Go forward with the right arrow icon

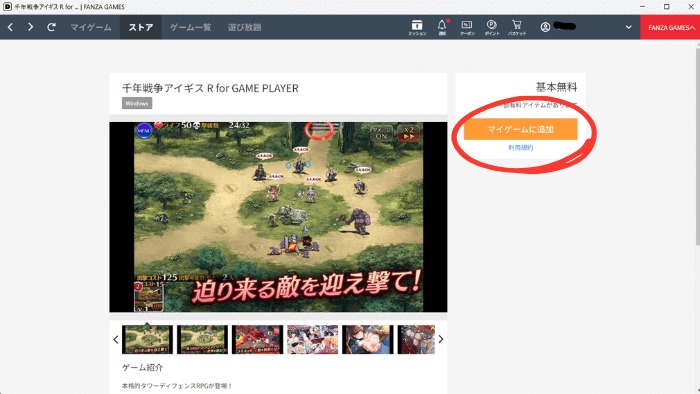click(30, 27)
